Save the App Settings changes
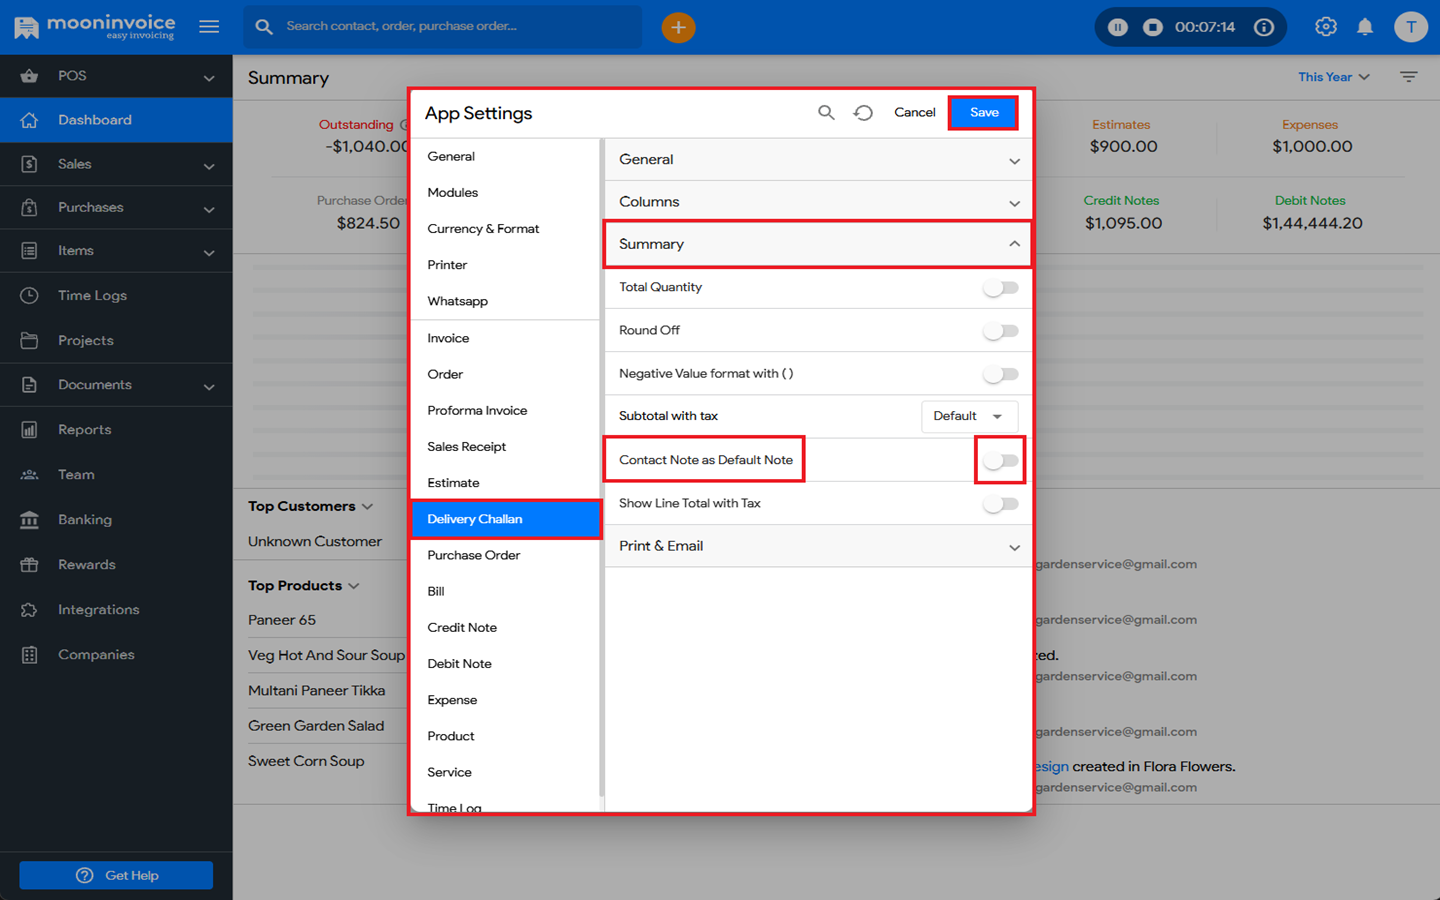The height and width of the screenshot is (900, 1440). tap(983, 113)
